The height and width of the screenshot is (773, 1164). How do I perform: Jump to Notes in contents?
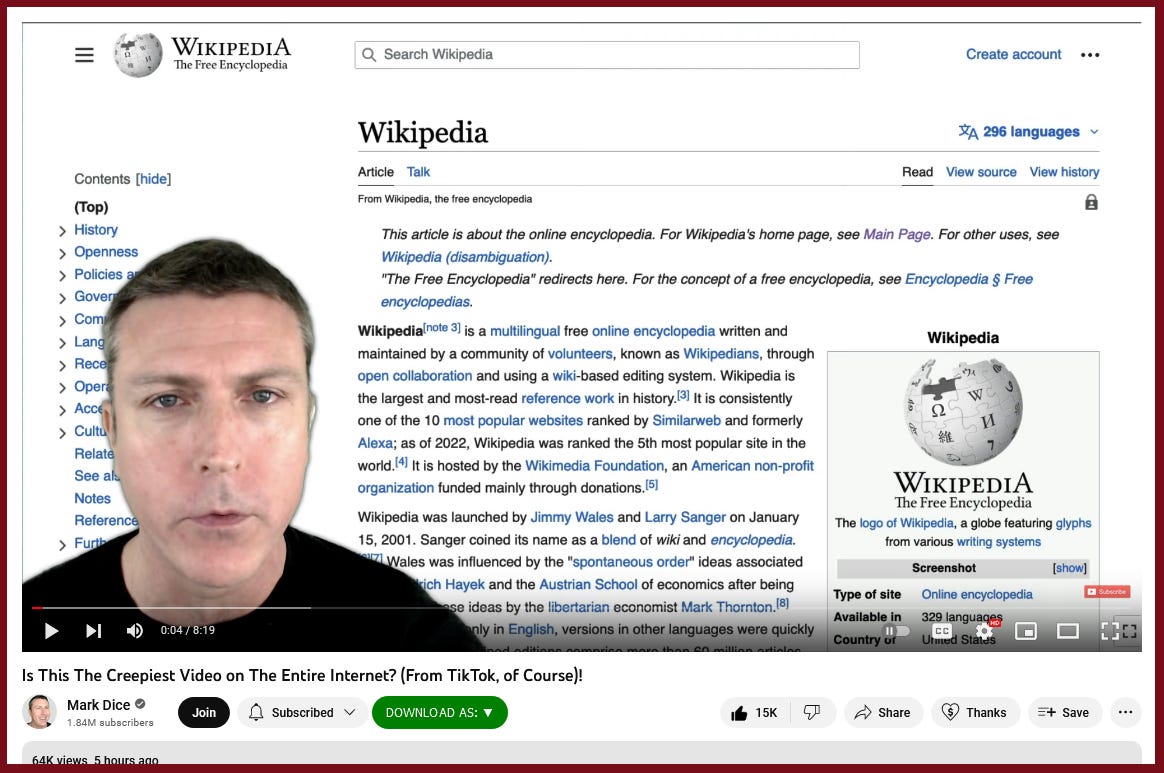click(92, 498)
